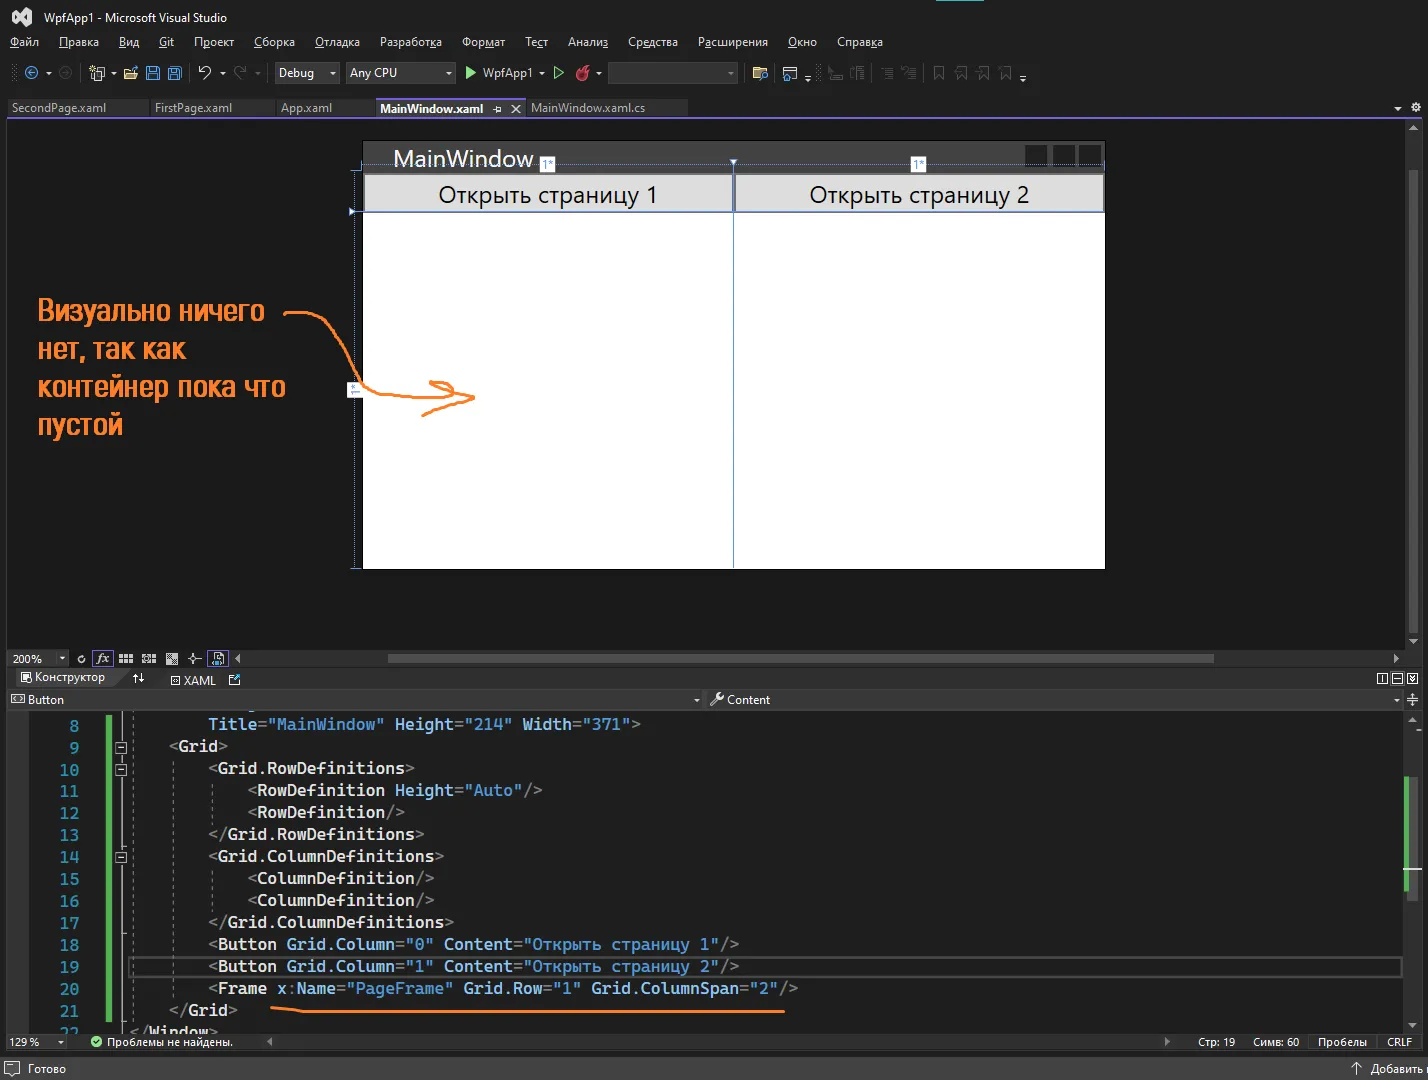Toggle the fx effects button in designer
This screenshot has height=1080, width=1428.
[x=102, y=659]
